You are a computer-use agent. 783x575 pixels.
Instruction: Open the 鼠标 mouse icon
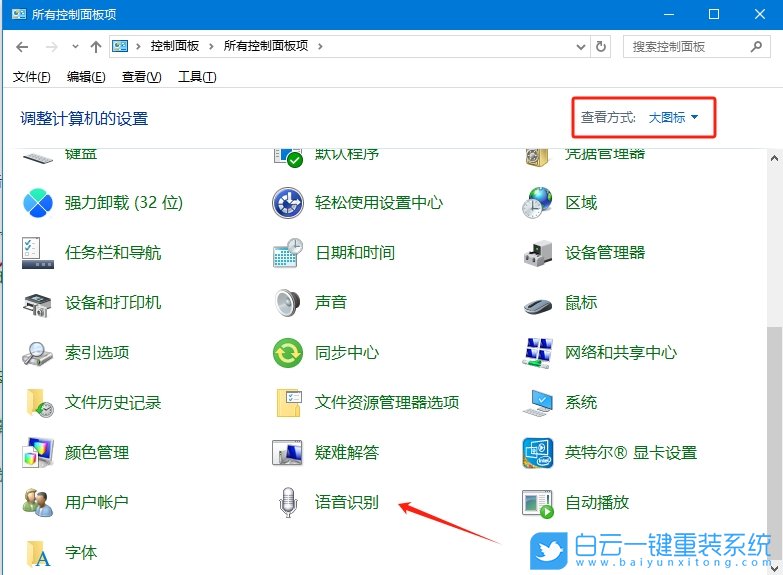pos(537,304)
